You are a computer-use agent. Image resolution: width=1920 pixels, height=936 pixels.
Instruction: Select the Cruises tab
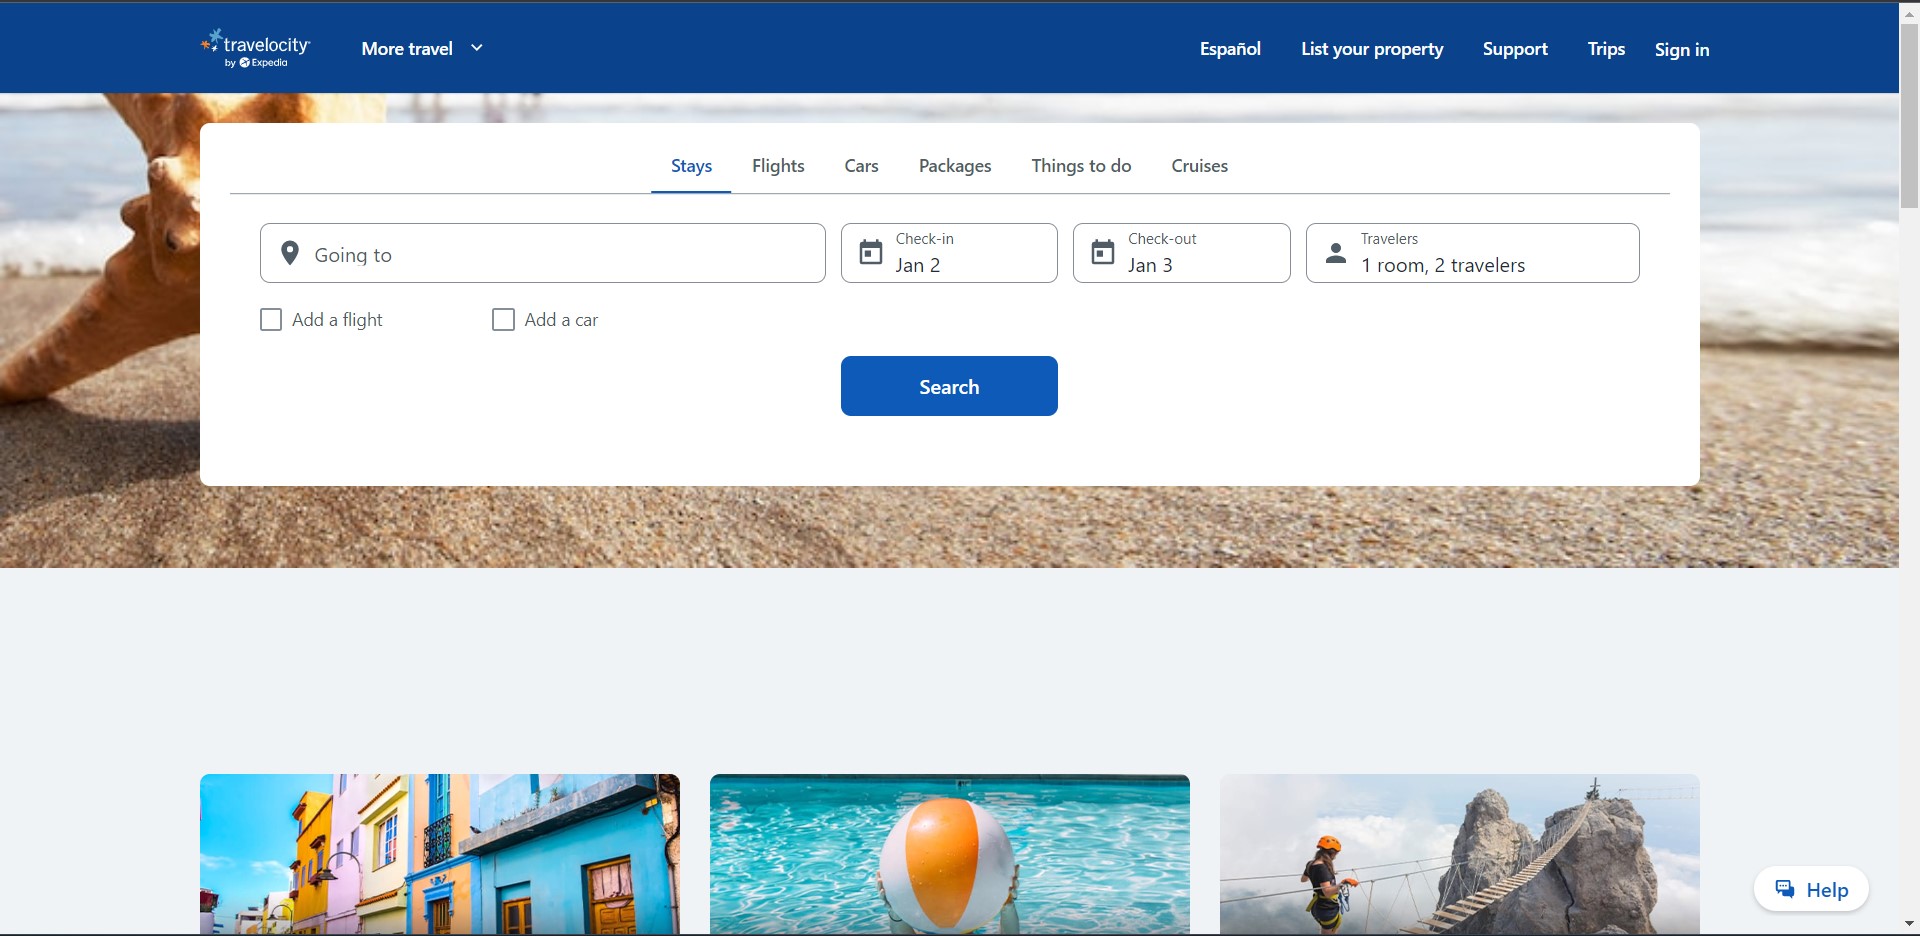[x=1199, y=166]
